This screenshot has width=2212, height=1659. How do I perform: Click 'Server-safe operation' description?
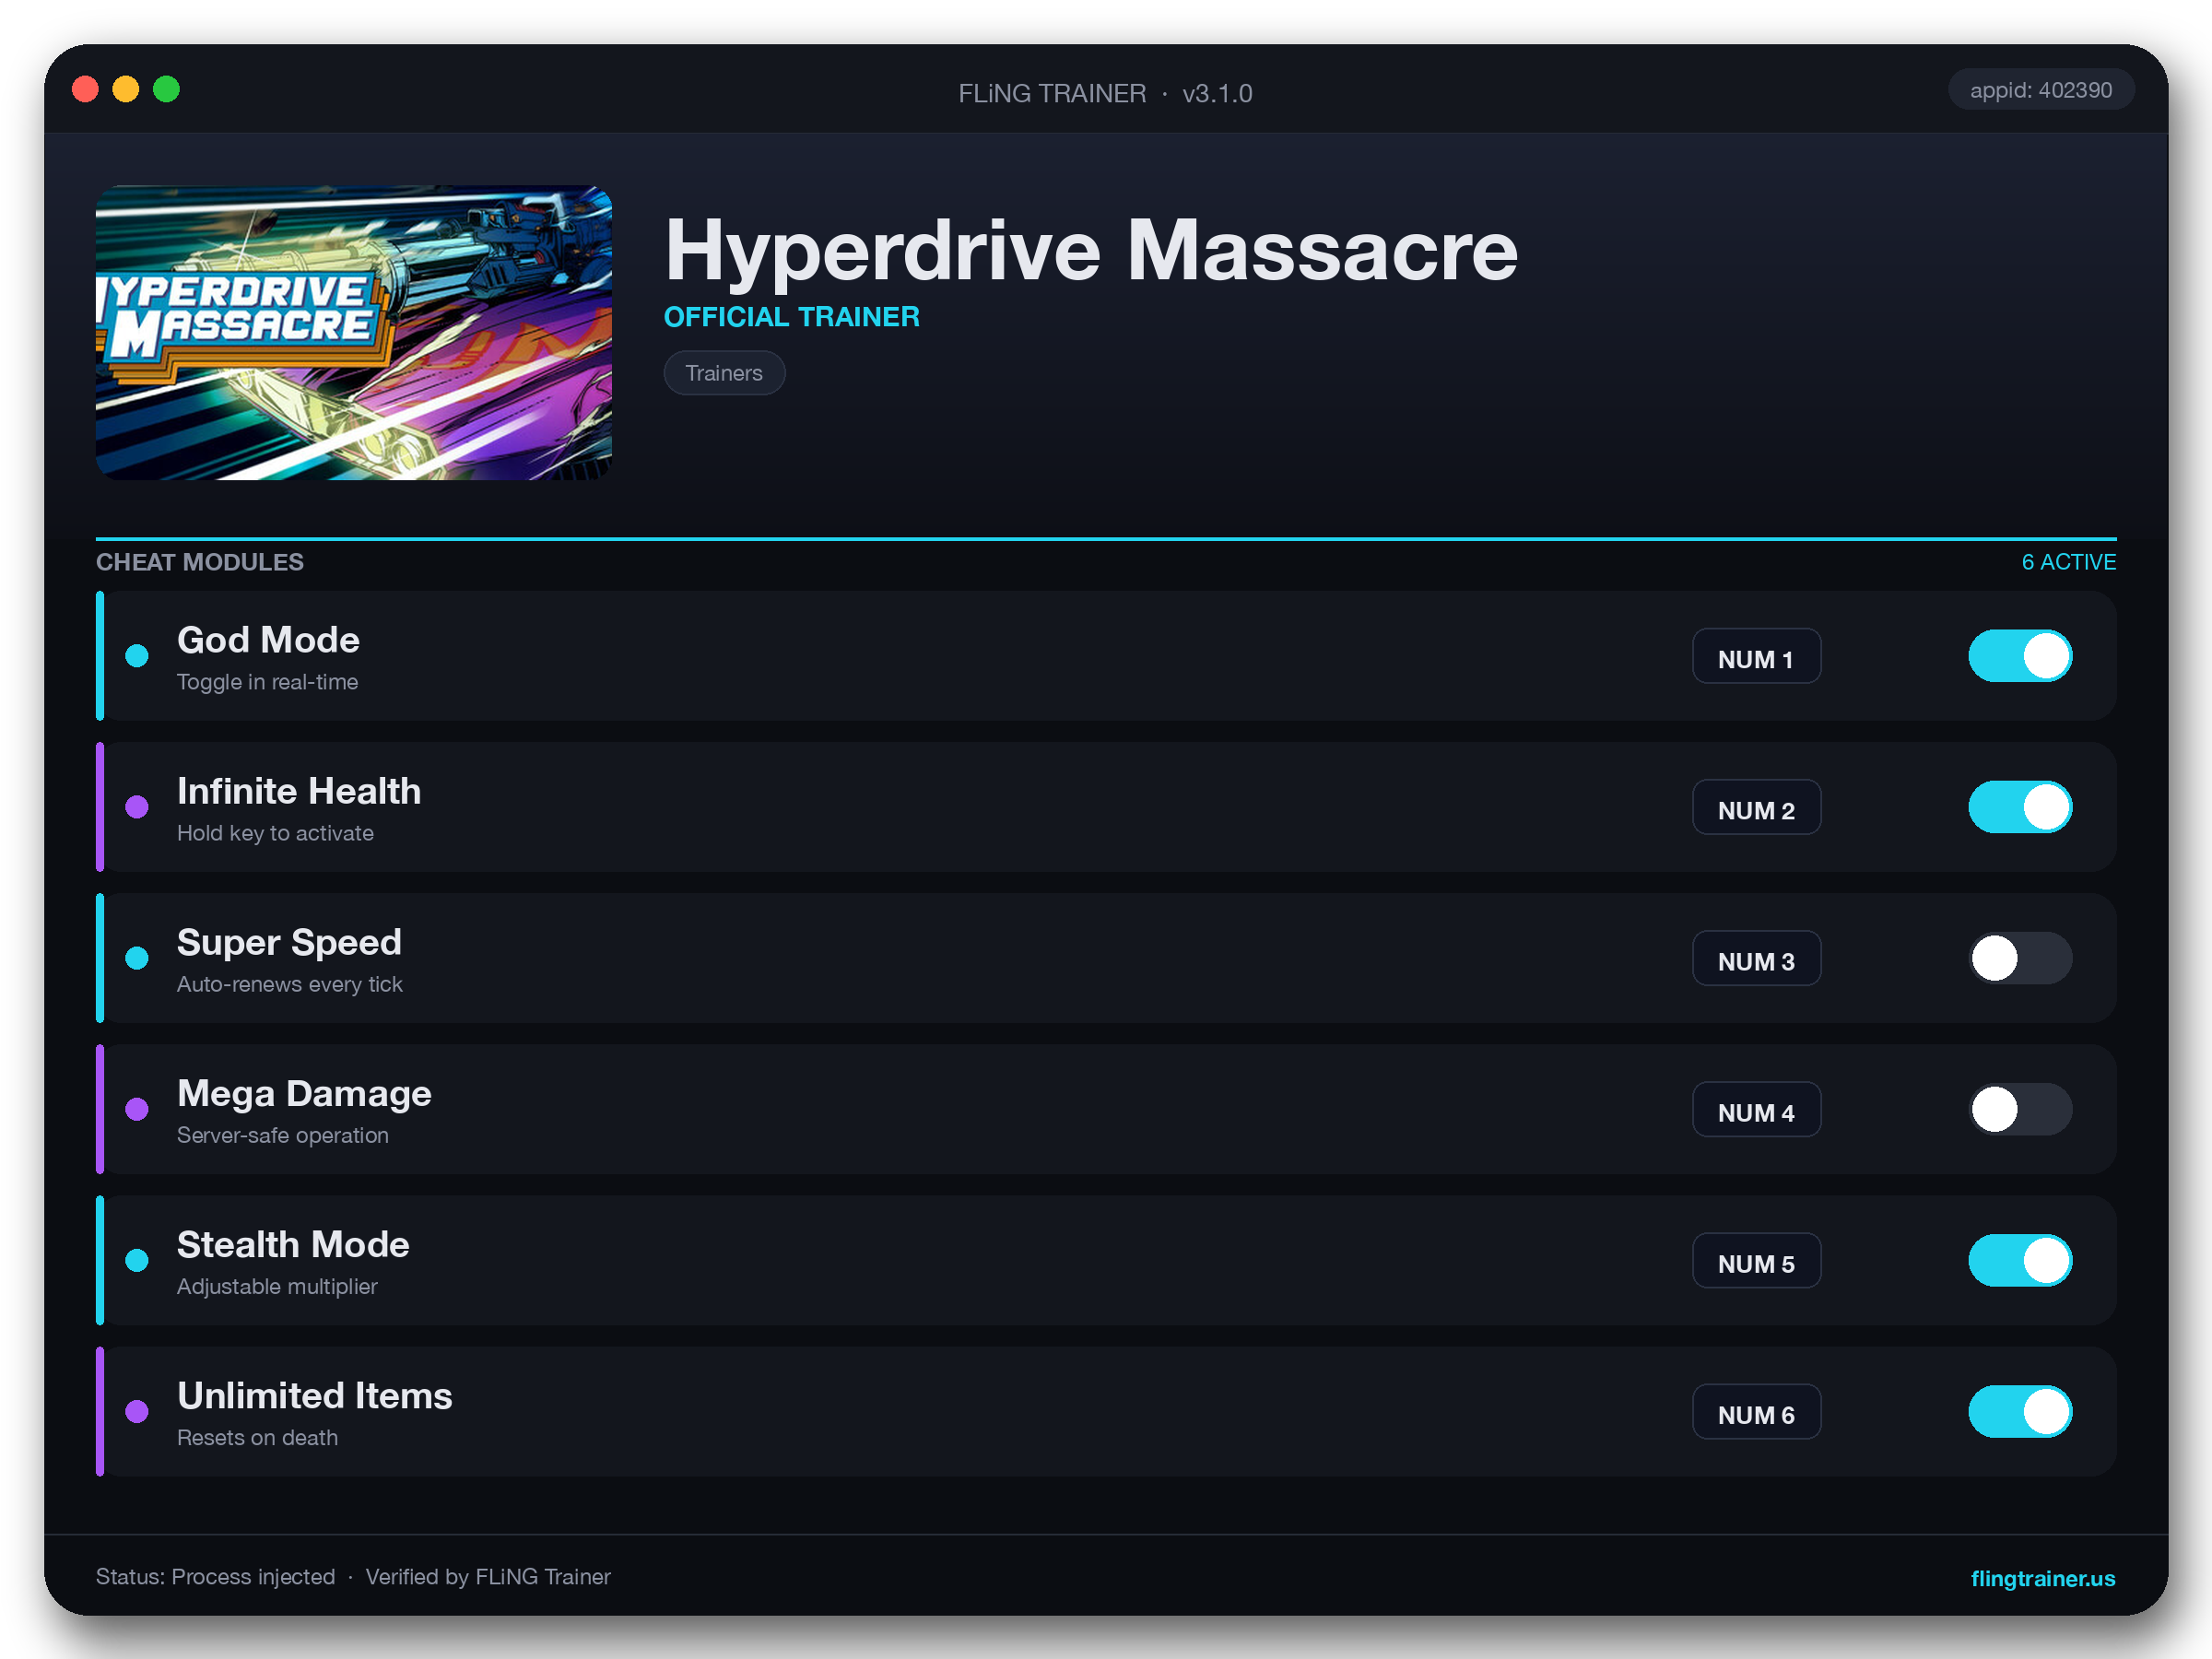283,1135
